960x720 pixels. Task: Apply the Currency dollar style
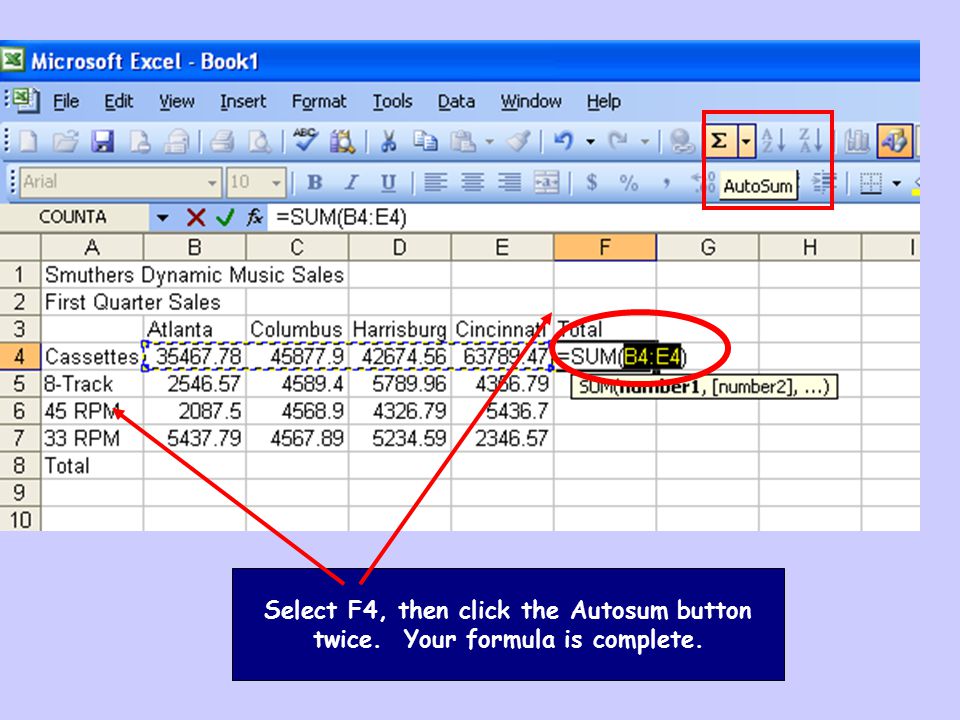coord(591,182)
